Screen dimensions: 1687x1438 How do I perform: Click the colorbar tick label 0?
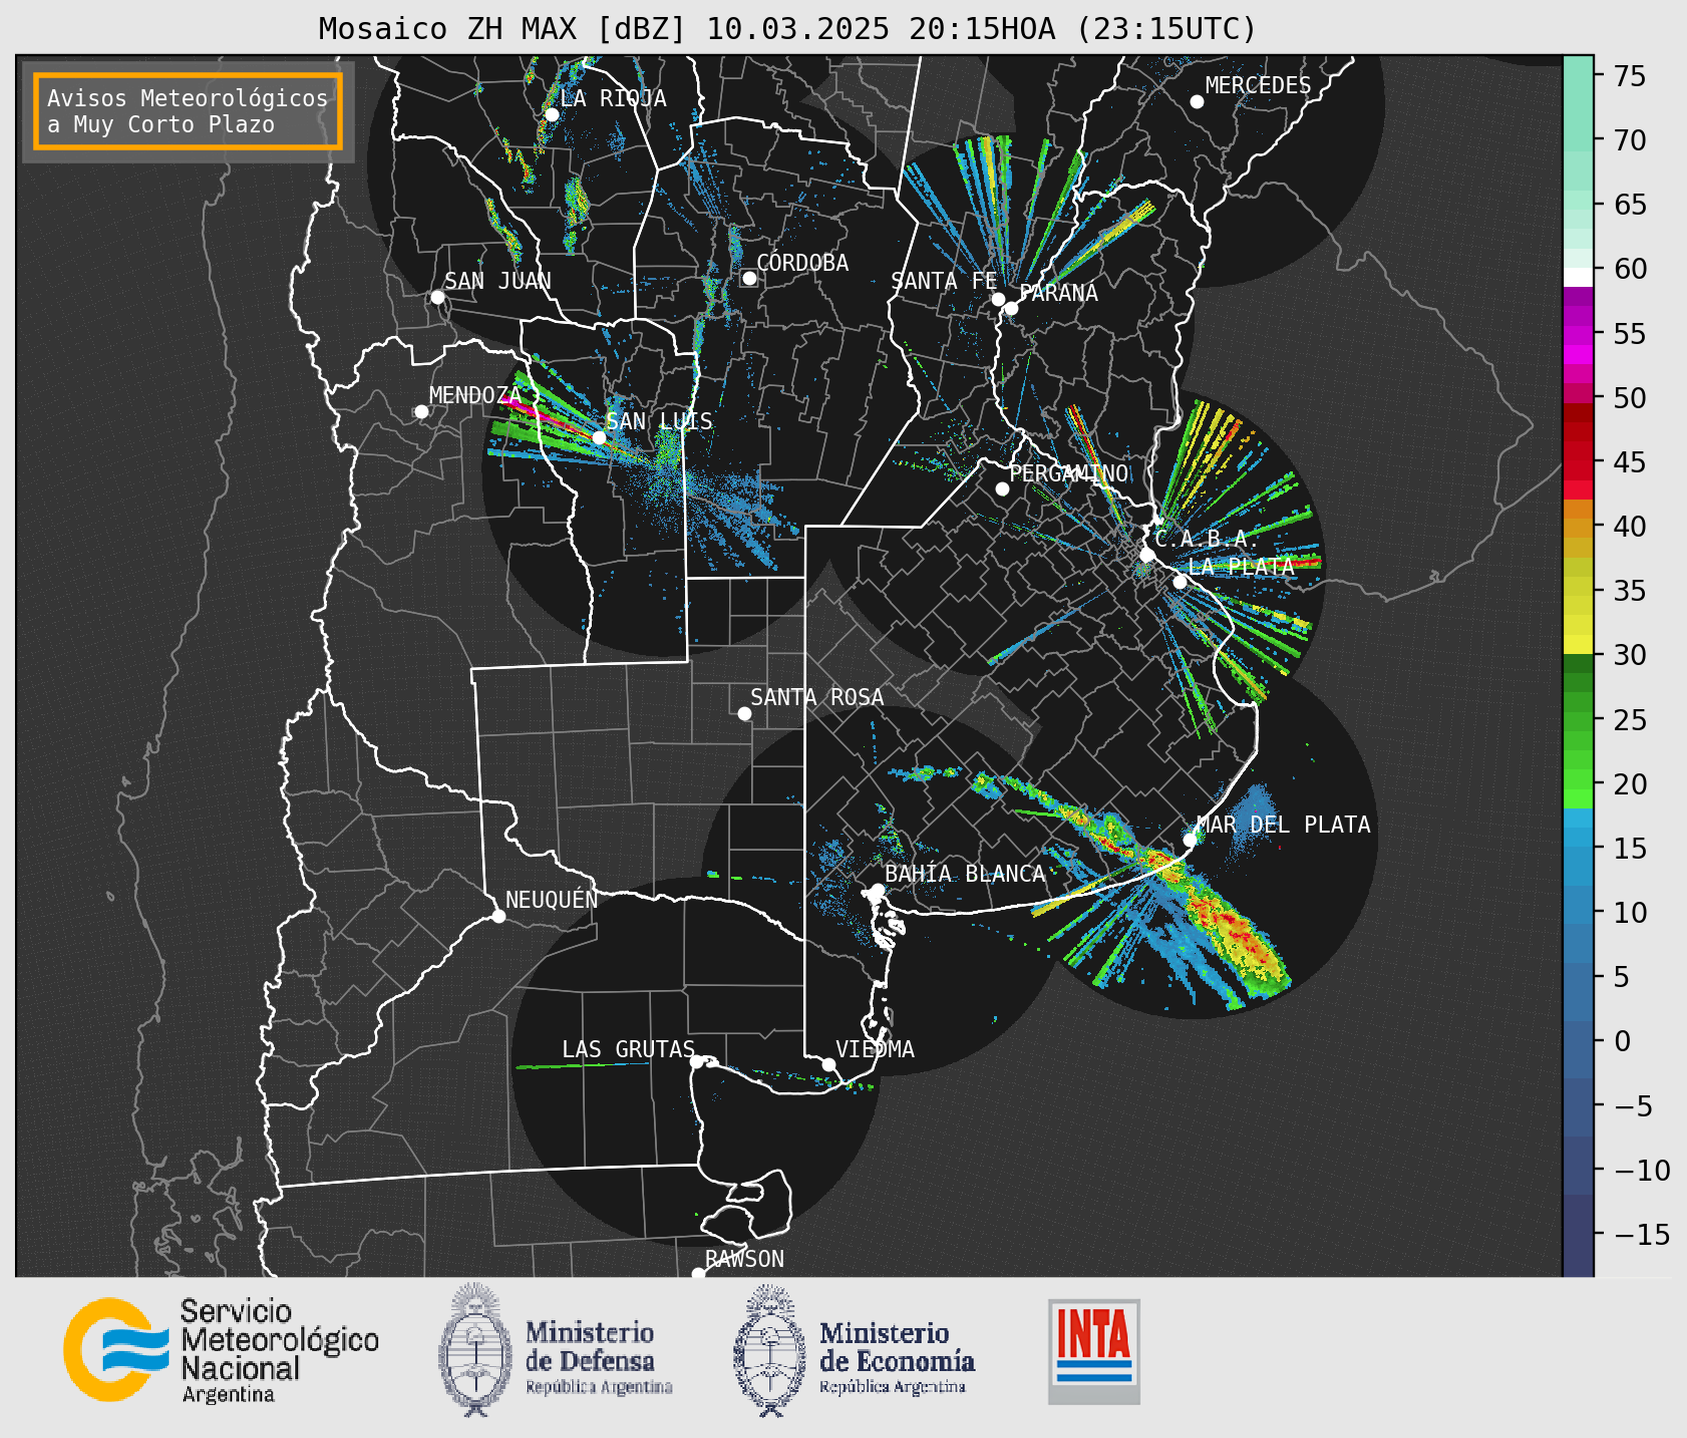1622,1041
